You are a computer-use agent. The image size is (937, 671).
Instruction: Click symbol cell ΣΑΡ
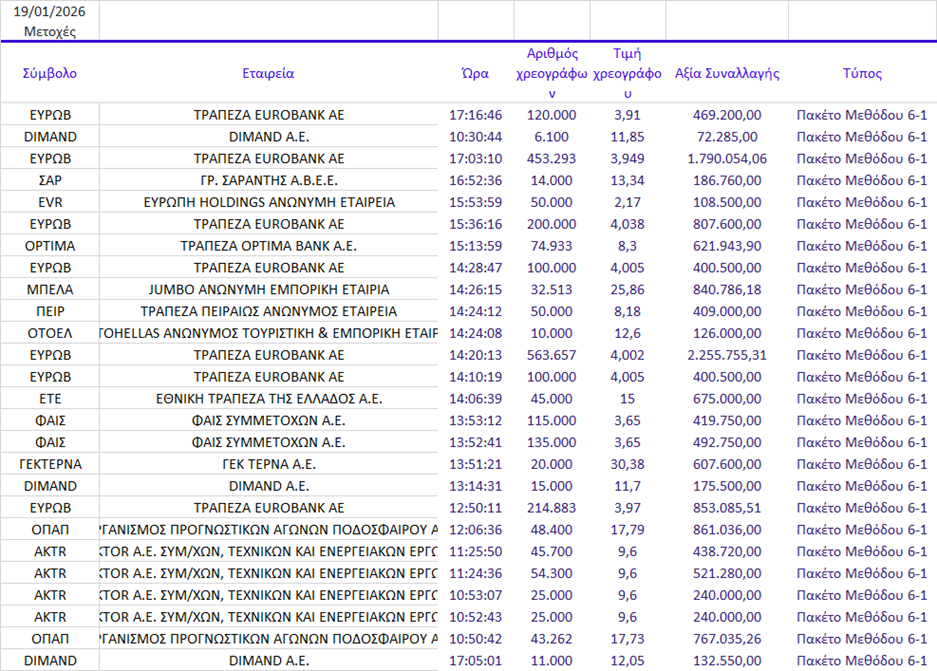click(50, 180)
